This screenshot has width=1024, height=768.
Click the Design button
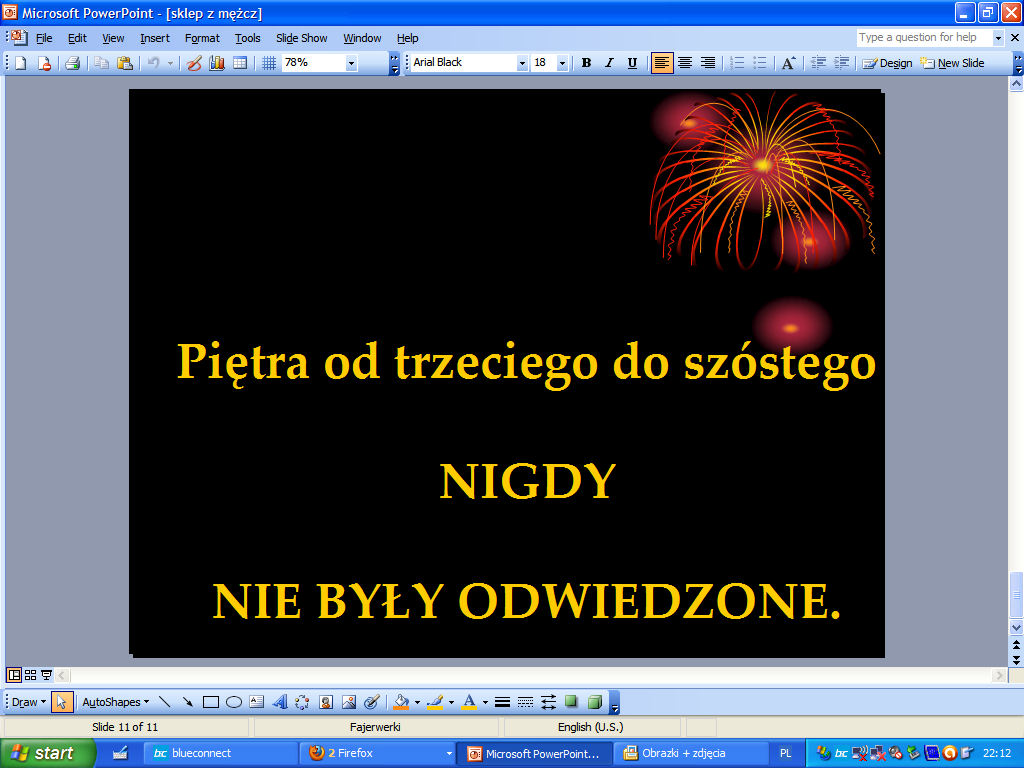[887, 63]
